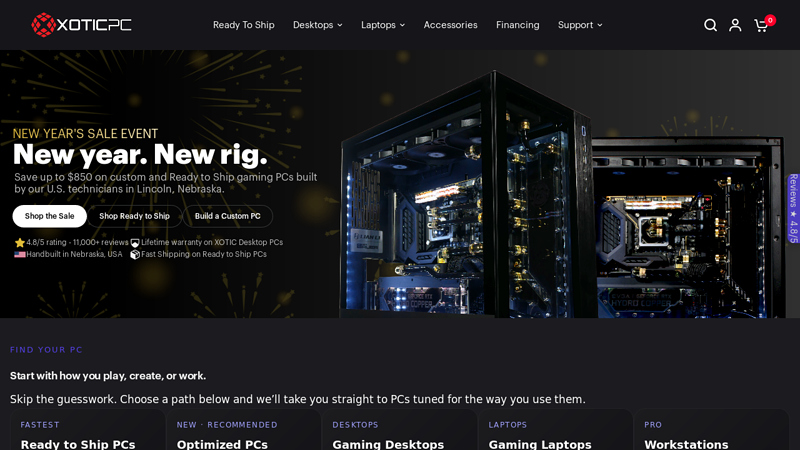The width and height of the screenshot is (800, 450).
Task: Click the right PC case hero image
Action: click(689, 227)
